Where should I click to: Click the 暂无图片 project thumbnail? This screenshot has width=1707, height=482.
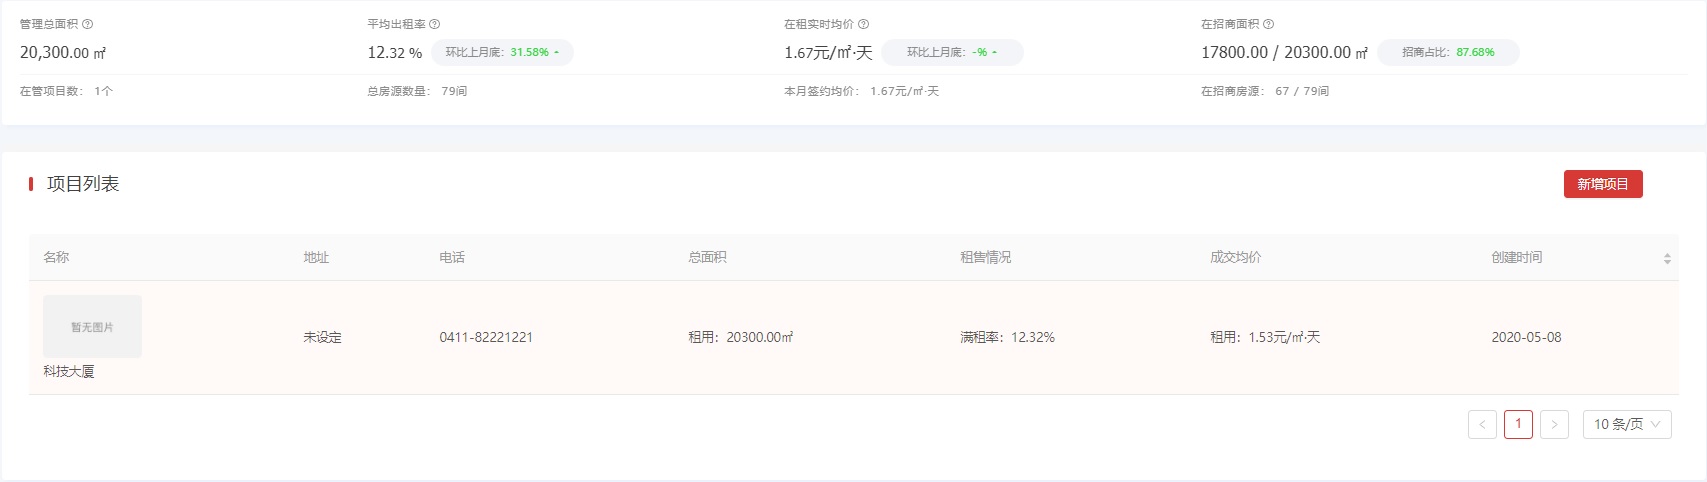92,327
